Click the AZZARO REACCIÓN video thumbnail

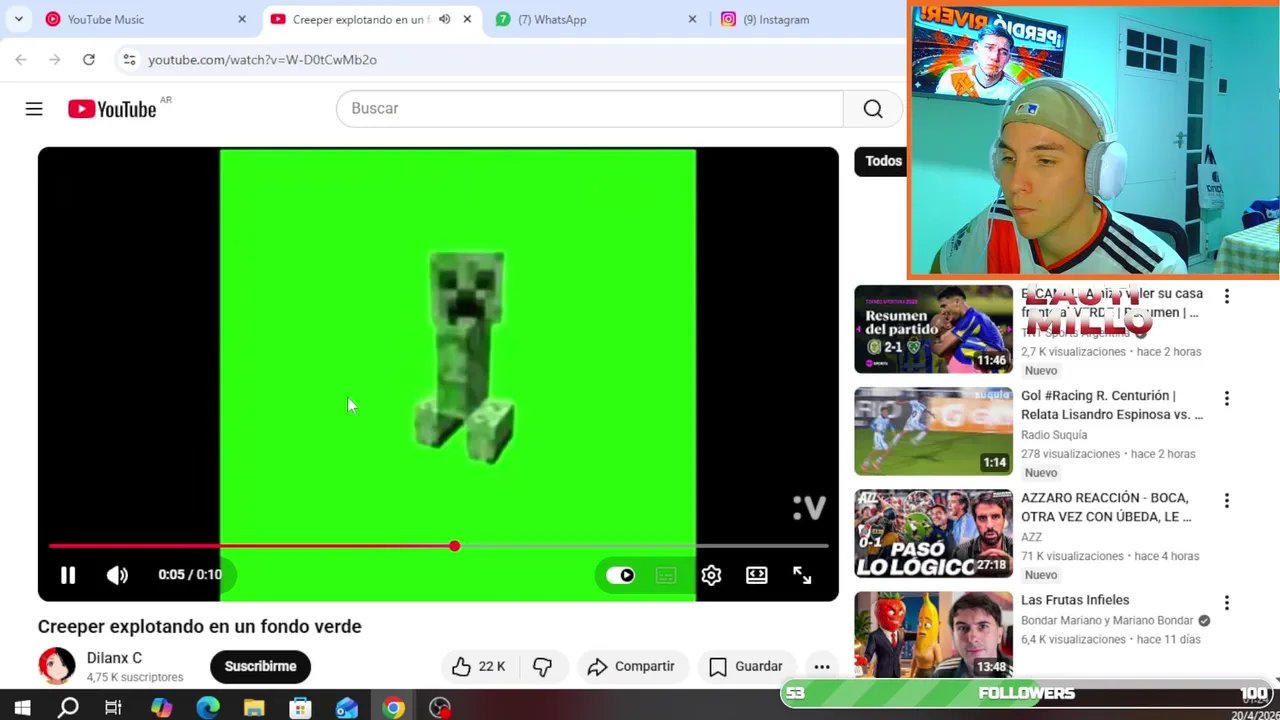point(933,533)
